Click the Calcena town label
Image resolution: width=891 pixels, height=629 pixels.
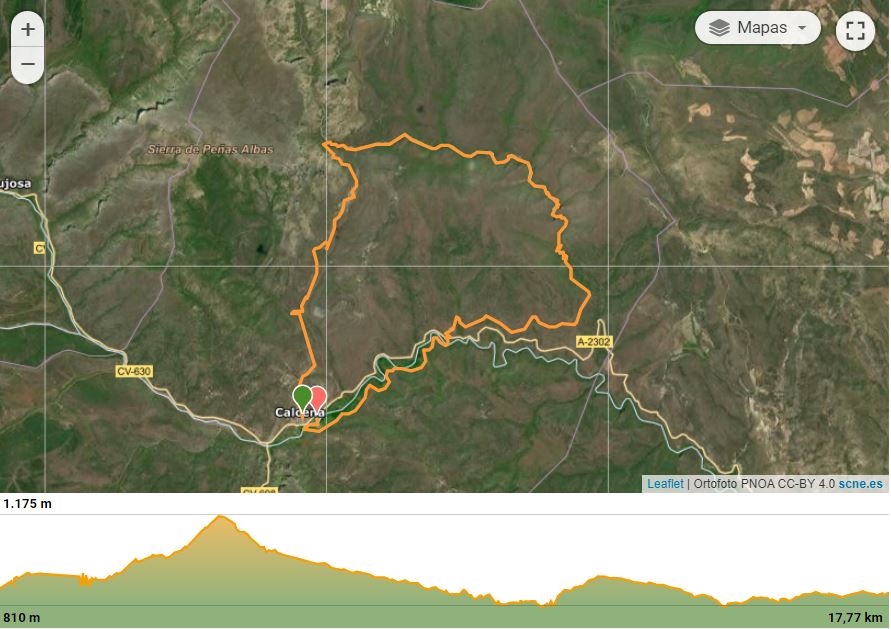coord(299,413)
